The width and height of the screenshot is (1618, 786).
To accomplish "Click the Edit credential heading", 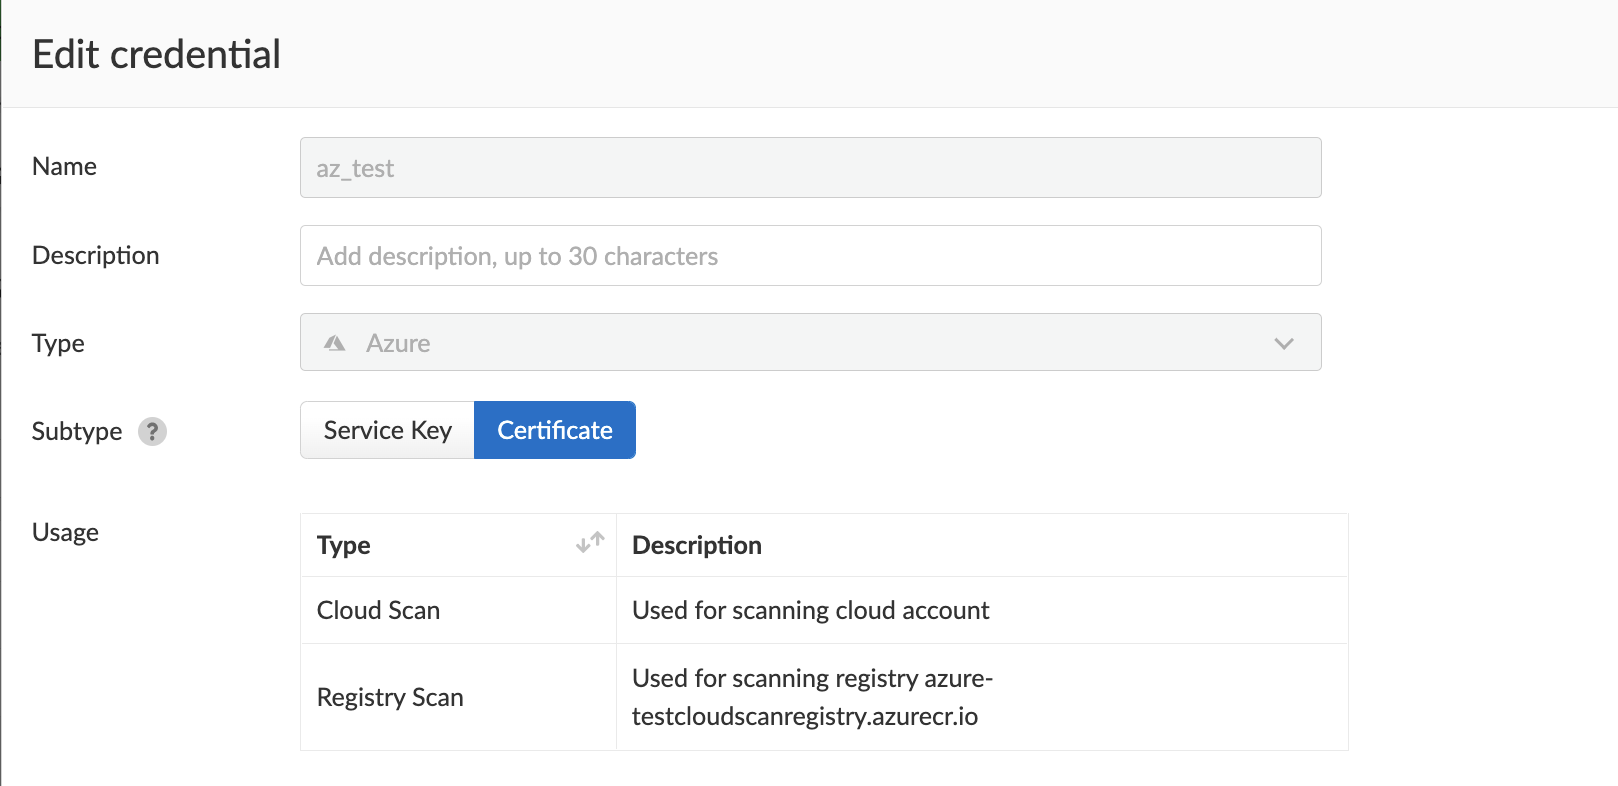I will pyautogui.click(x=156, y=54).
